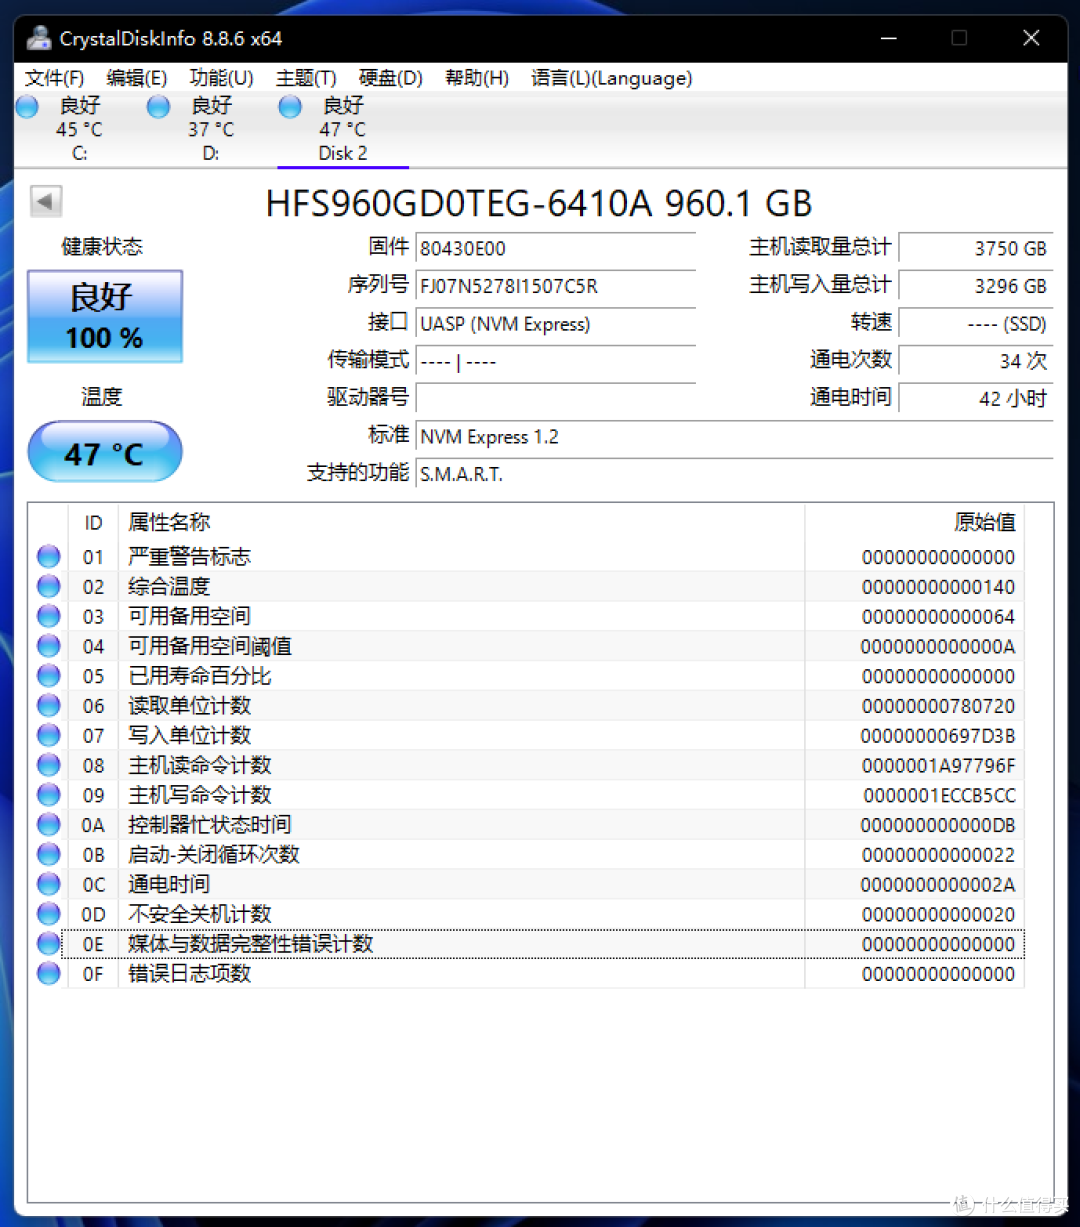Click the blue indicator dot beside 错误日志项数
This screenshot has height=1227, width=1080.
[48, 973]
